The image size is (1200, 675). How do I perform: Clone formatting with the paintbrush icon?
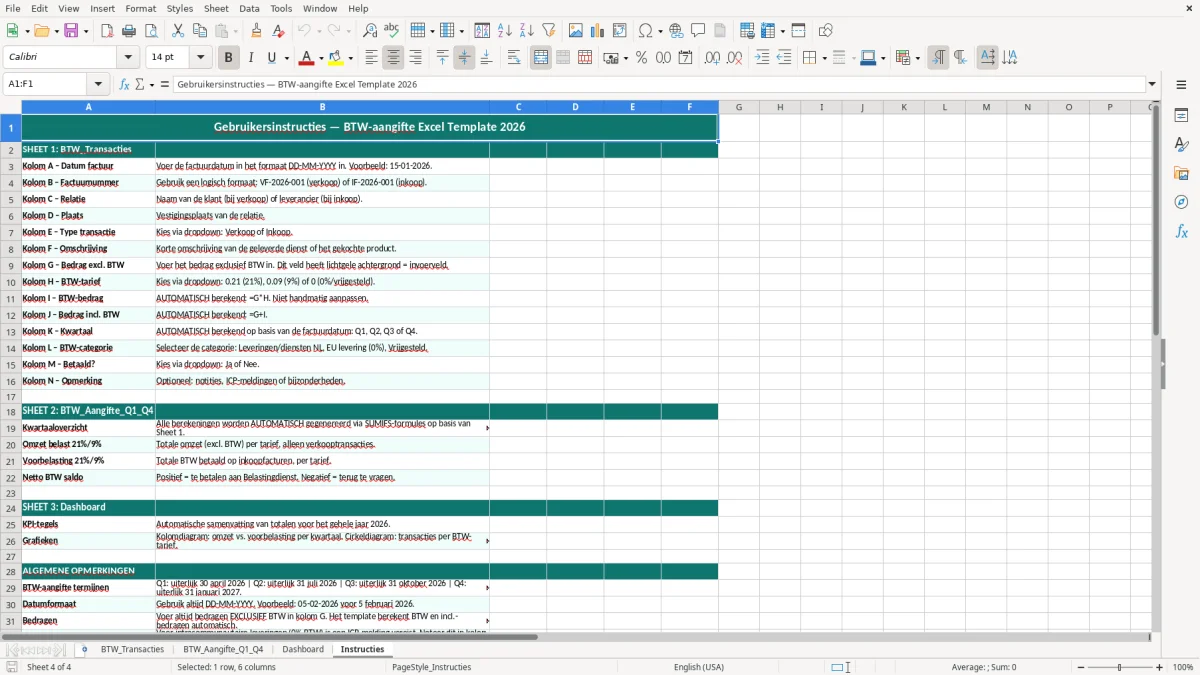pyautogui.click(x=257, y=31)
